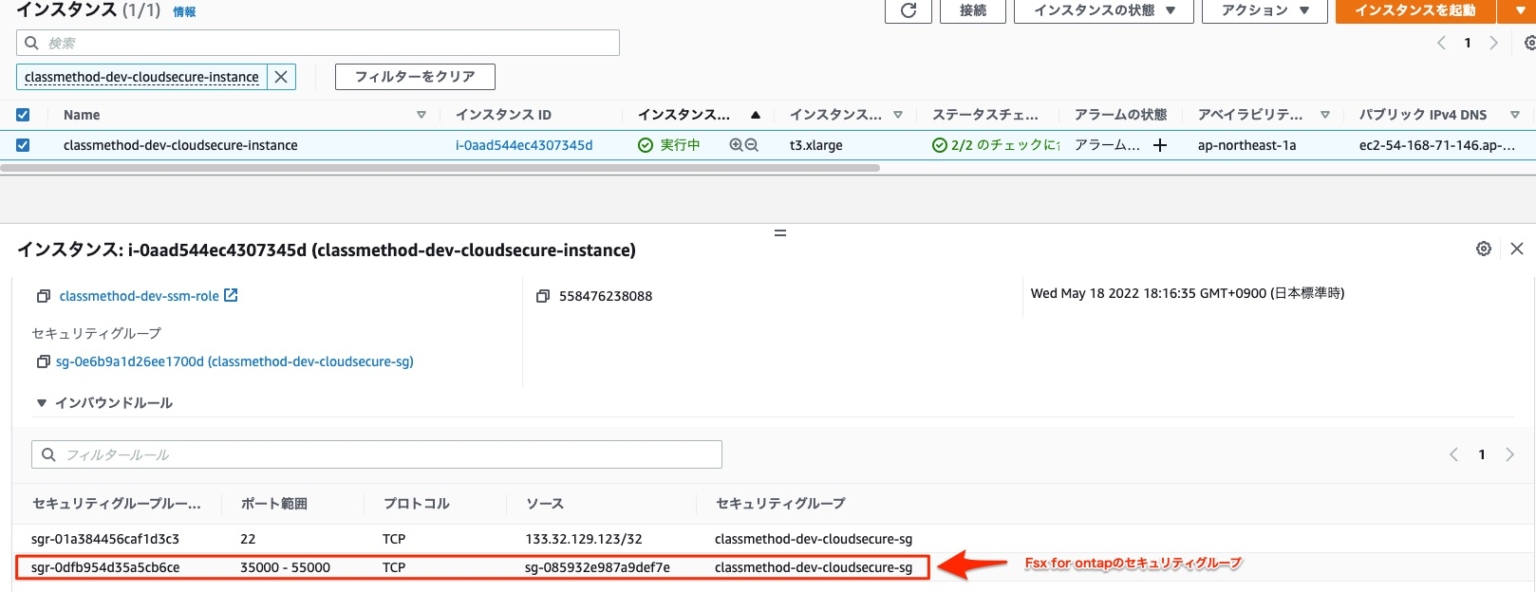
Task: Expand the インスタンスを起動 dropdown arrow
Action: 1520,11
